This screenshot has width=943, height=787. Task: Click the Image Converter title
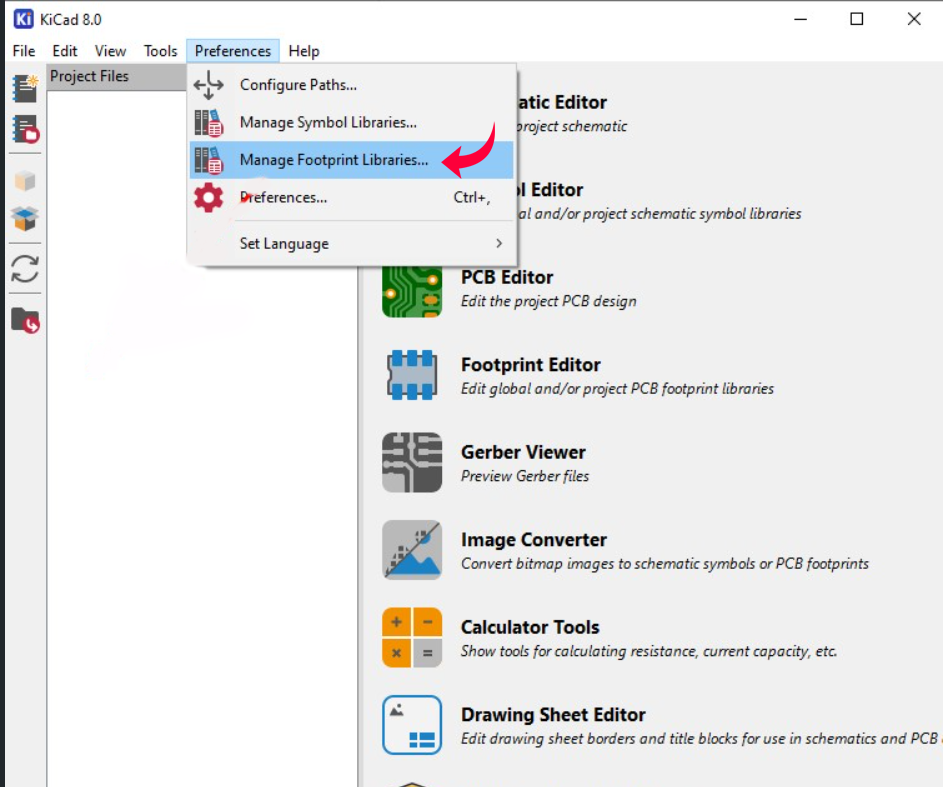[x=533, y=540]
